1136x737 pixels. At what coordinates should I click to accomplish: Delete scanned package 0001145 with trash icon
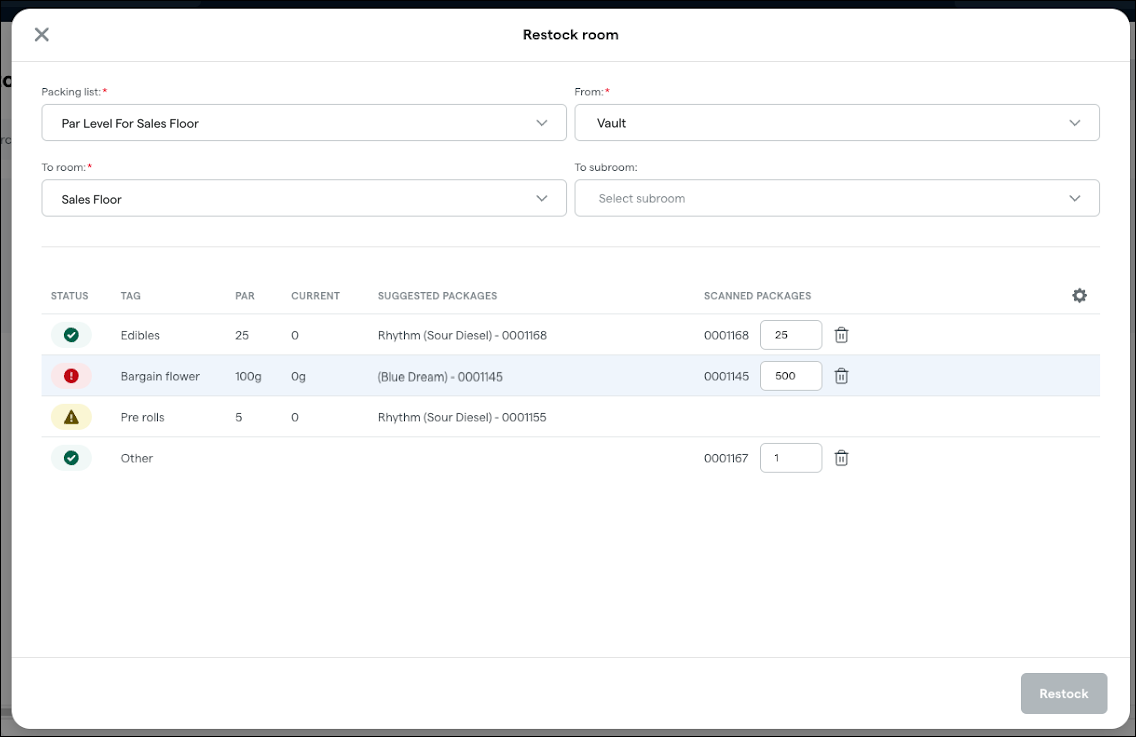pyautogui.click(x=841, y=375)
